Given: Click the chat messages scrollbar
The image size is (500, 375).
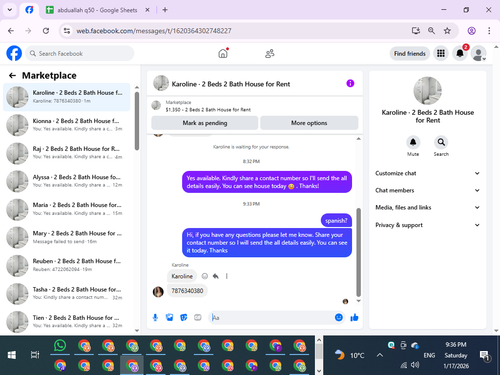Looking at the screenshot, I should click(x=358, y=252).
